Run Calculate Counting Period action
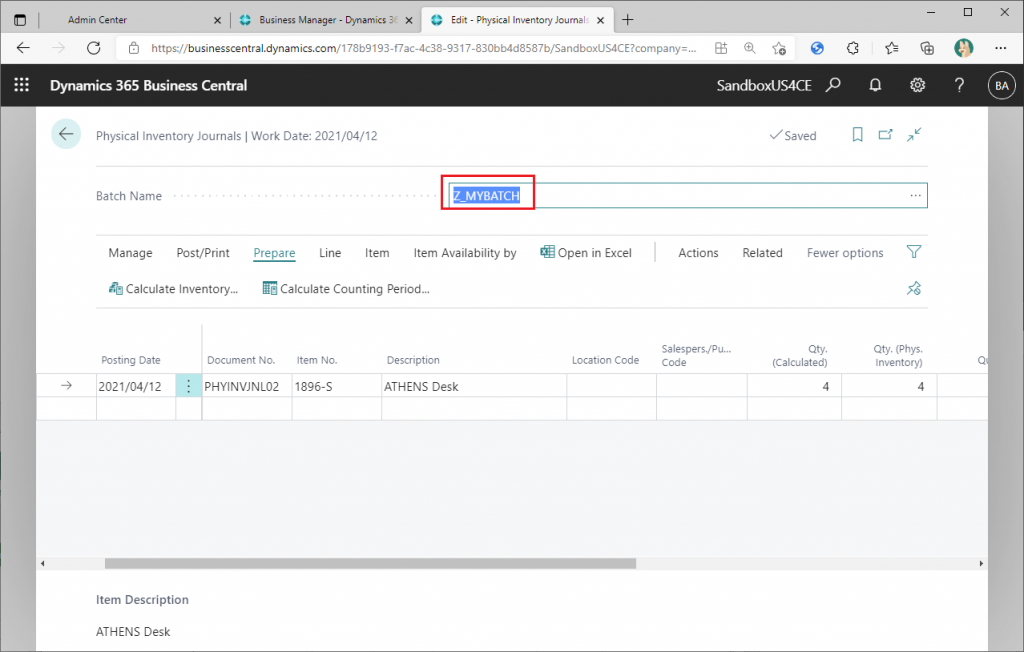 [x=346, y=289]
